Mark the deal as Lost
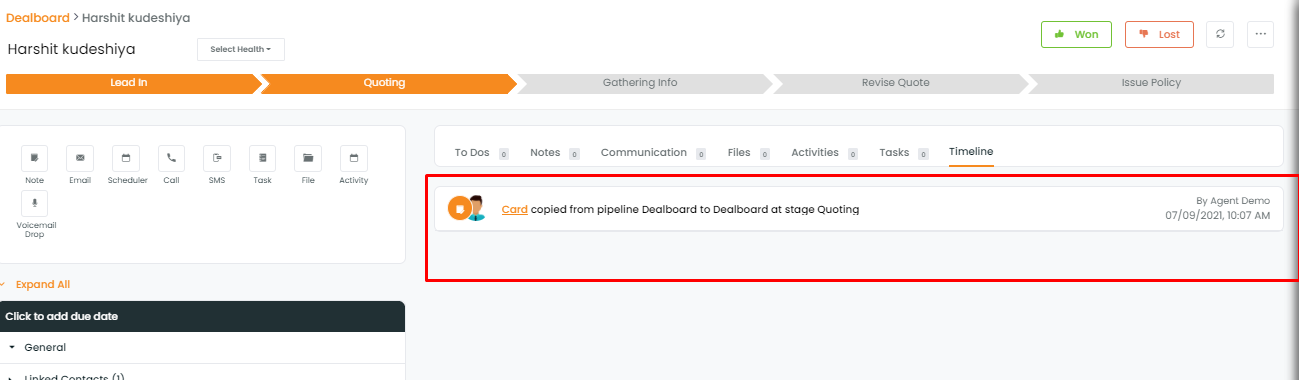 (1159, 34)
